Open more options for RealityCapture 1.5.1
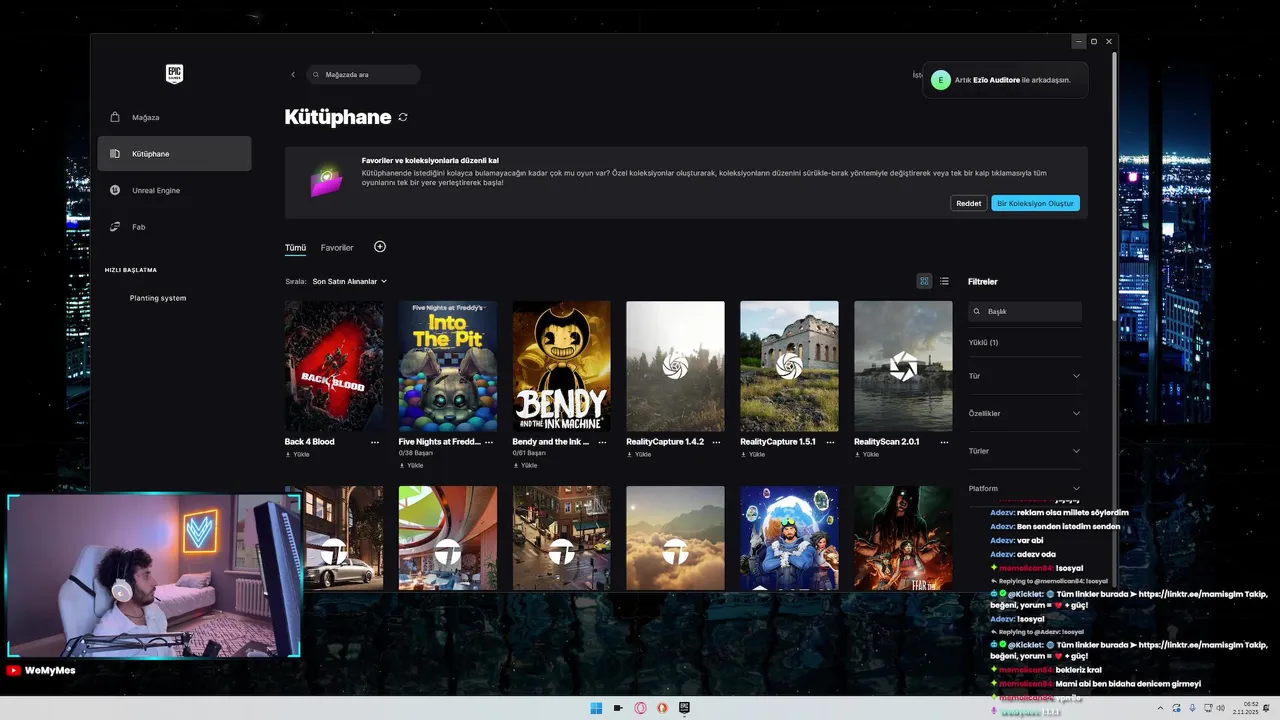Image resolution: width=1280 pixels, height=720 pixels. point(831,442)
